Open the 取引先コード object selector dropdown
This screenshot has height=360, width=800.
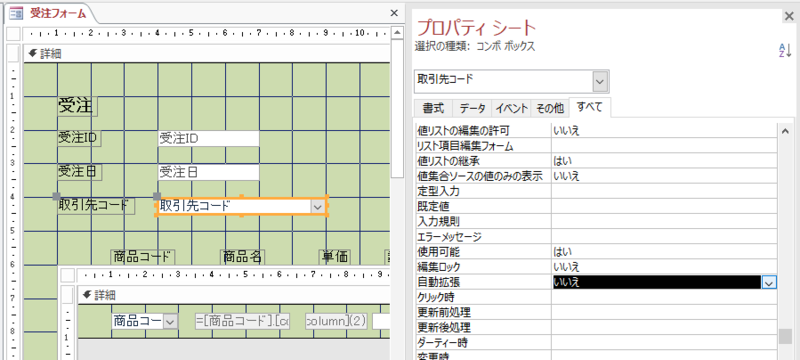pos(600,82)
